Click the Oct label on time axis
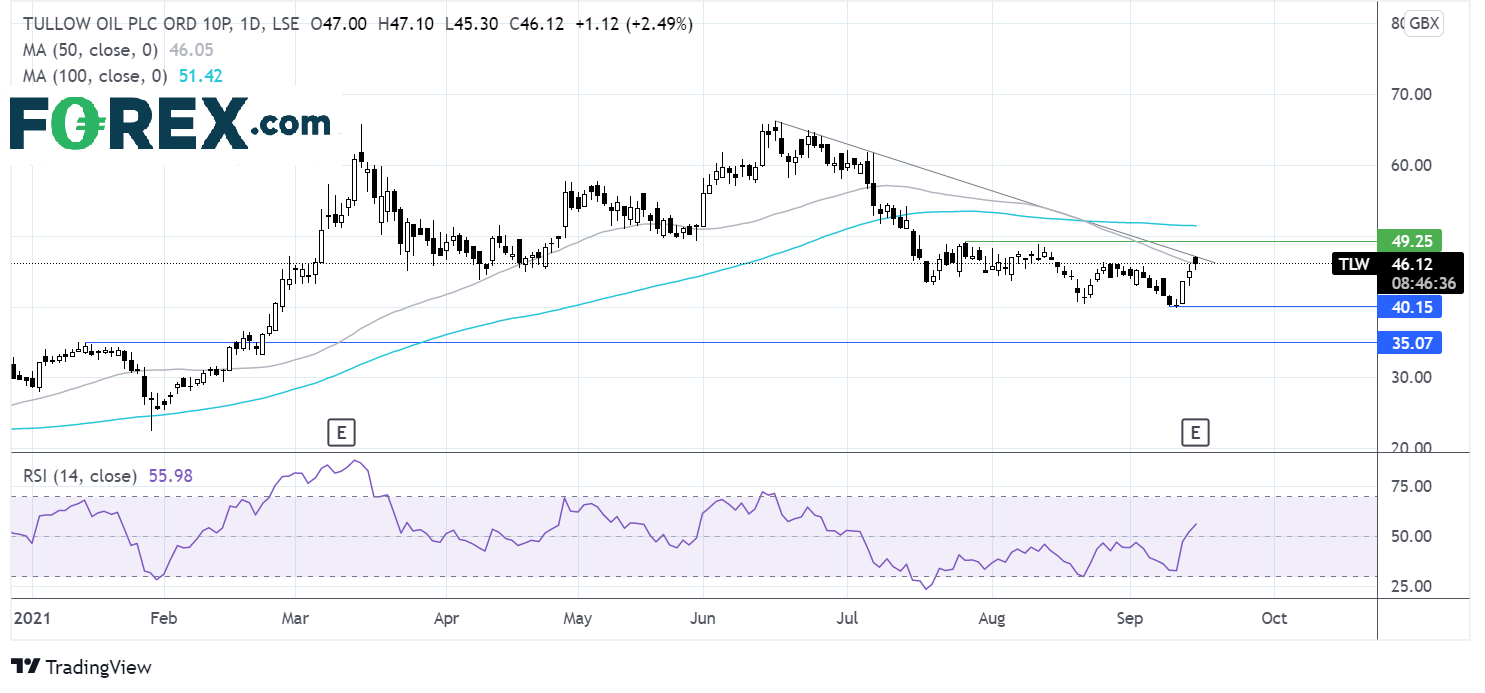Viewport: 1485px width, 693px height. pos(1274,617)
